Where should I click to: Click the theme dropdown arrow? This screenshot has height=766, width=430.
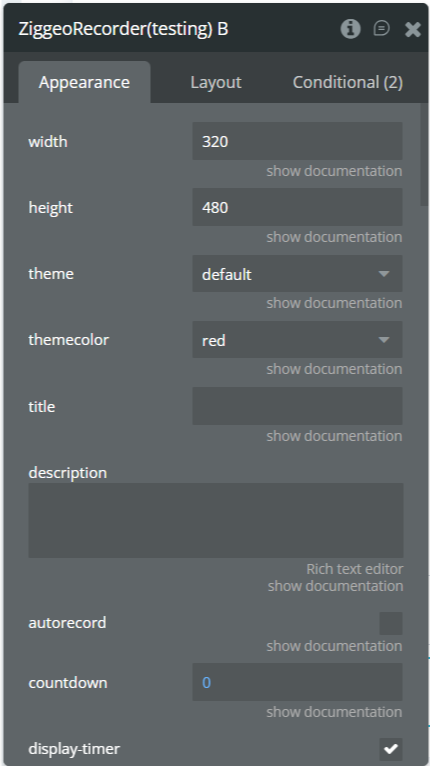[x=384, y=274]
